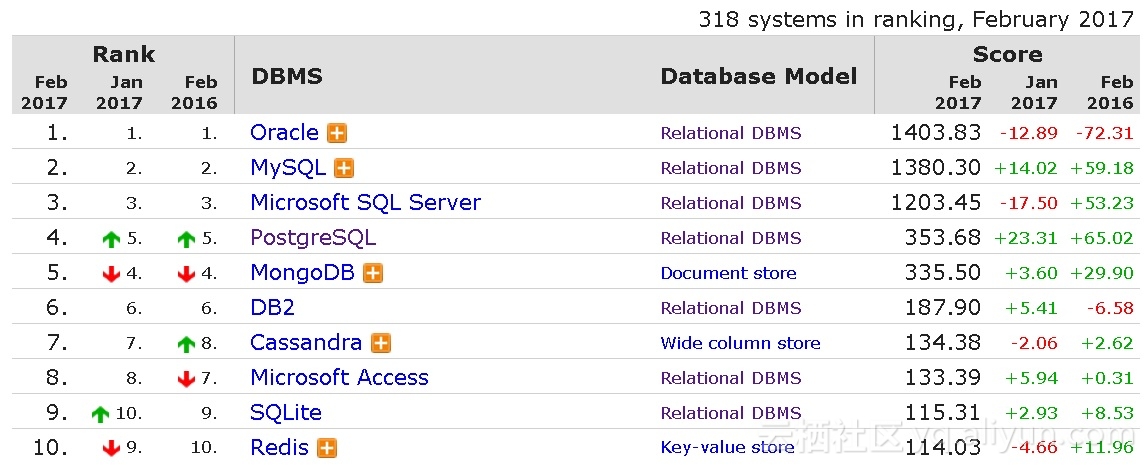Image resolution: width=1147 pixels, height=465 pixels.
Task: Click Oracle yearly change -72.31
Action: [x=1104, y=133]
